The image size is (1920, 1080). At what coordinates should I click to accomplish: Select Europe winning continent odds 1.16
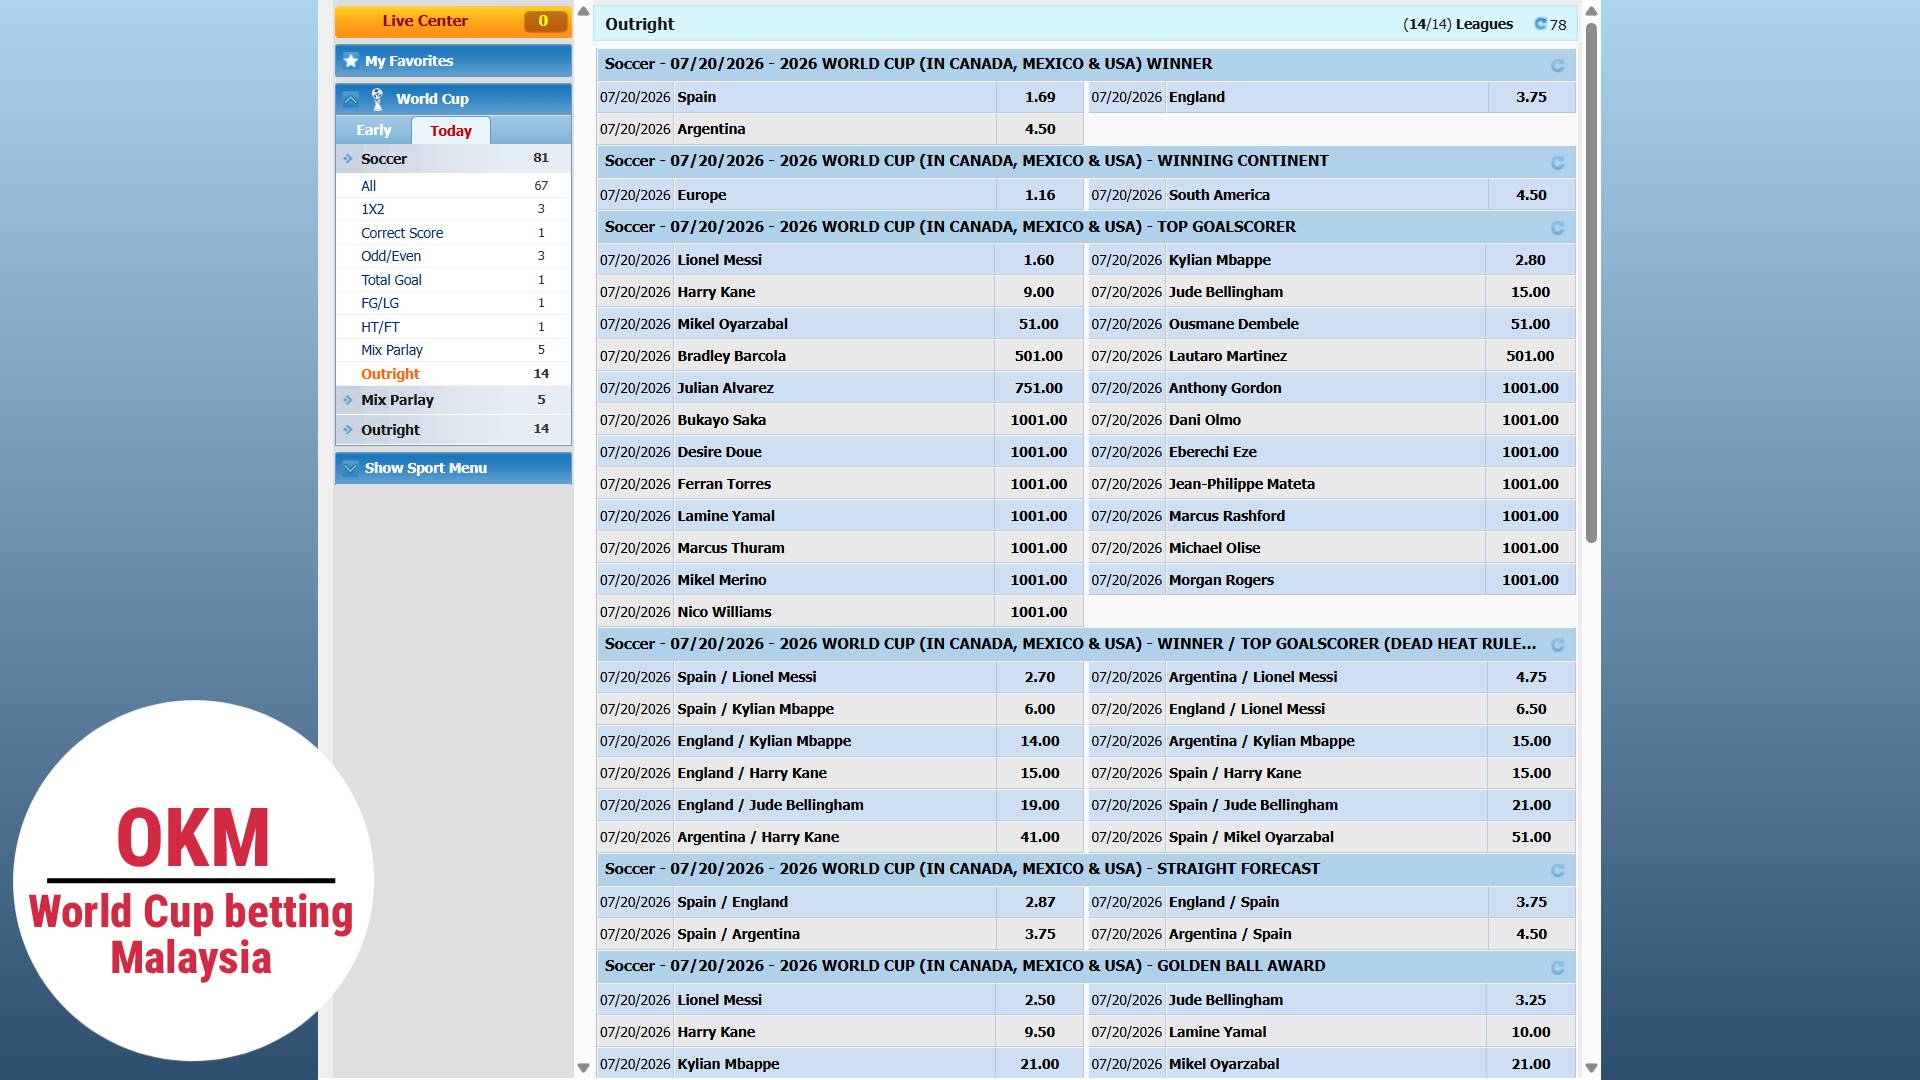click(1040, 195)
